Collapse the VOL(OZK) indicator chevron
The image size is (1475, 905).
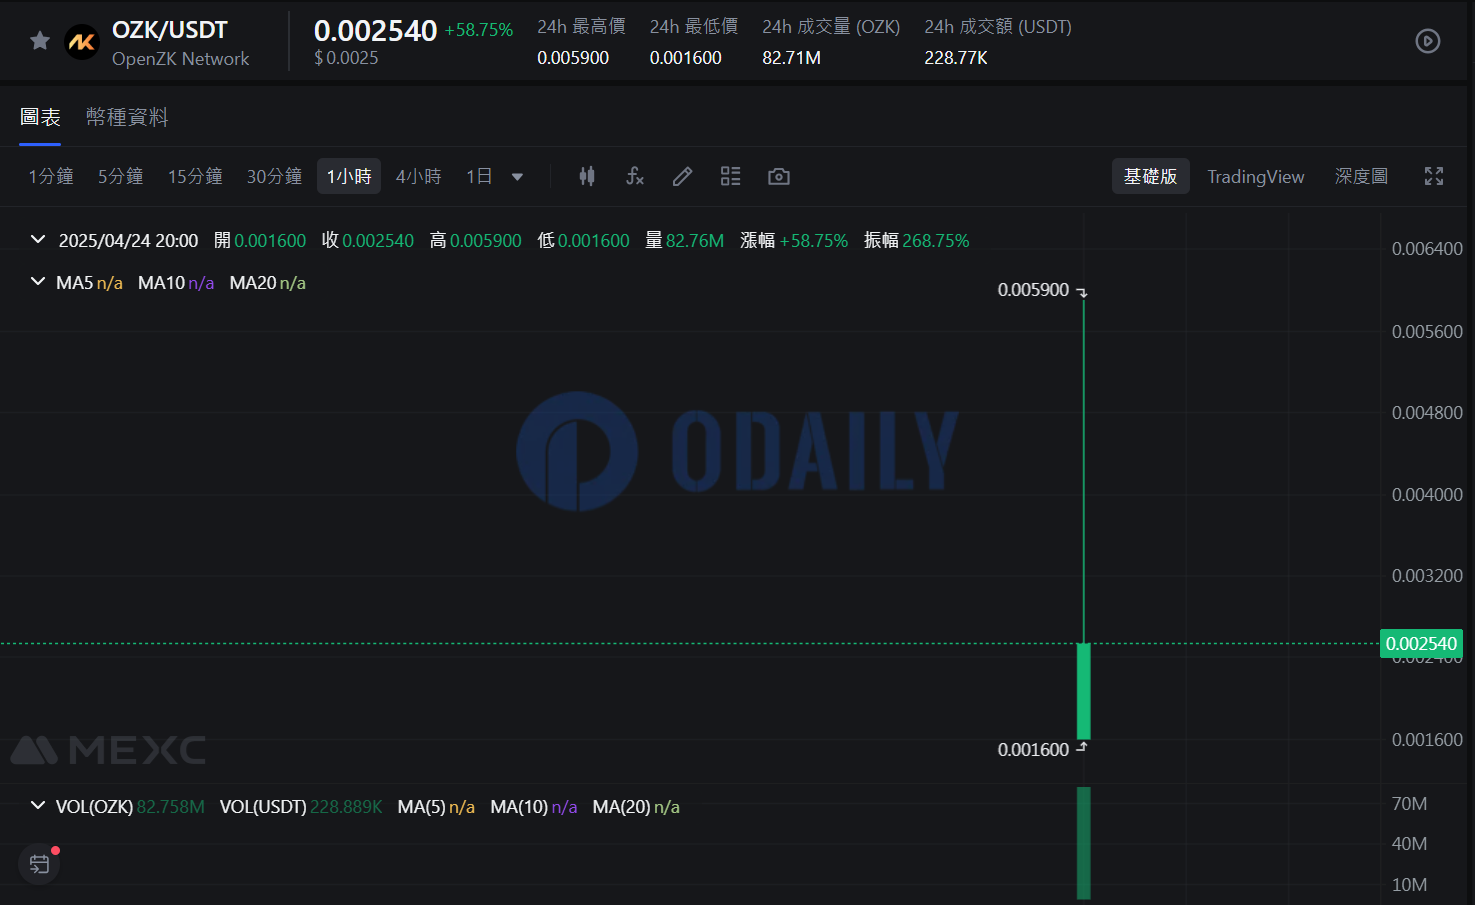[38, 806]
